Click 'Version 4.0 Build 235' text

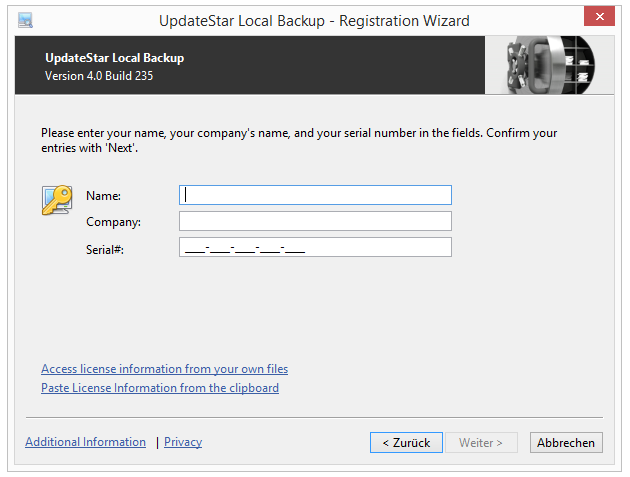click(x=99, y=76)
